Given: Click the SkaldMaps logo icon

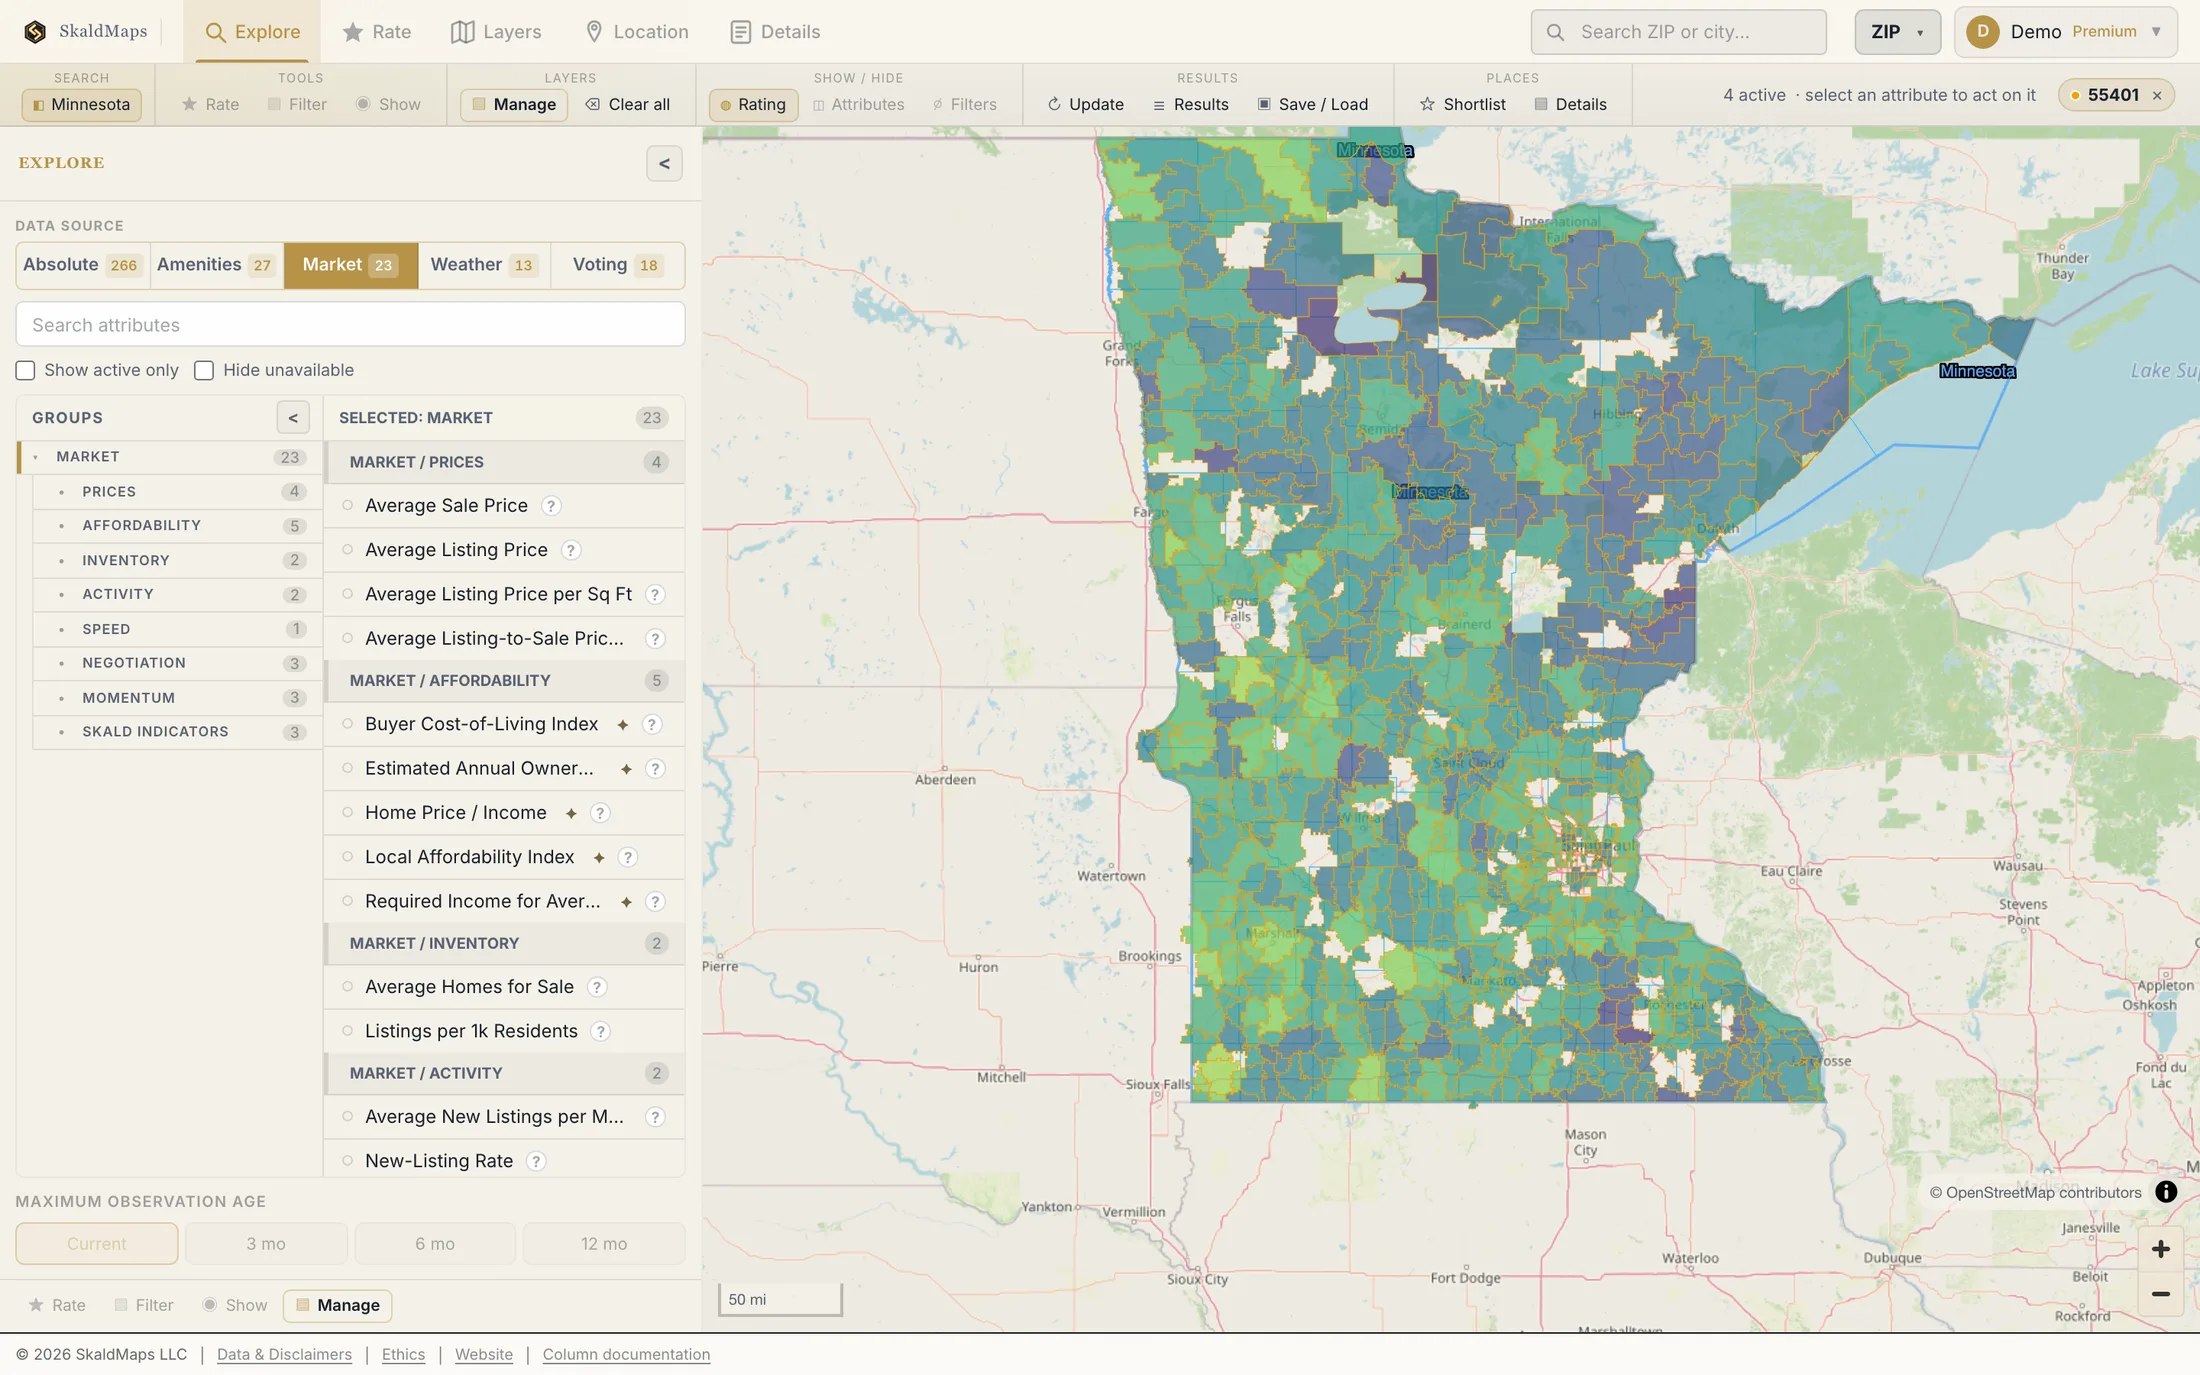Looking at the screenshot, I should (x=35, y=32).
